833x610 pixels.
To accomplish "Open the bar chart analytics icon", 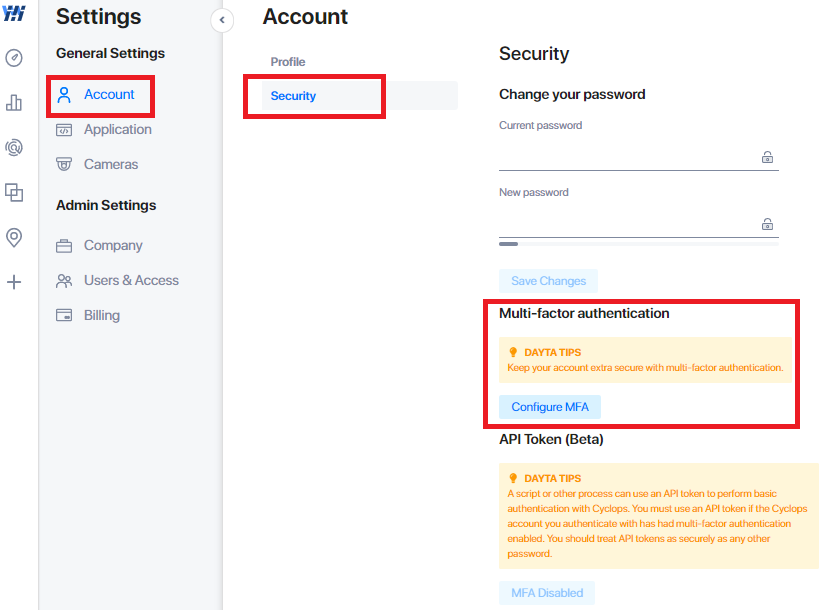I will [x=14, y=103].
